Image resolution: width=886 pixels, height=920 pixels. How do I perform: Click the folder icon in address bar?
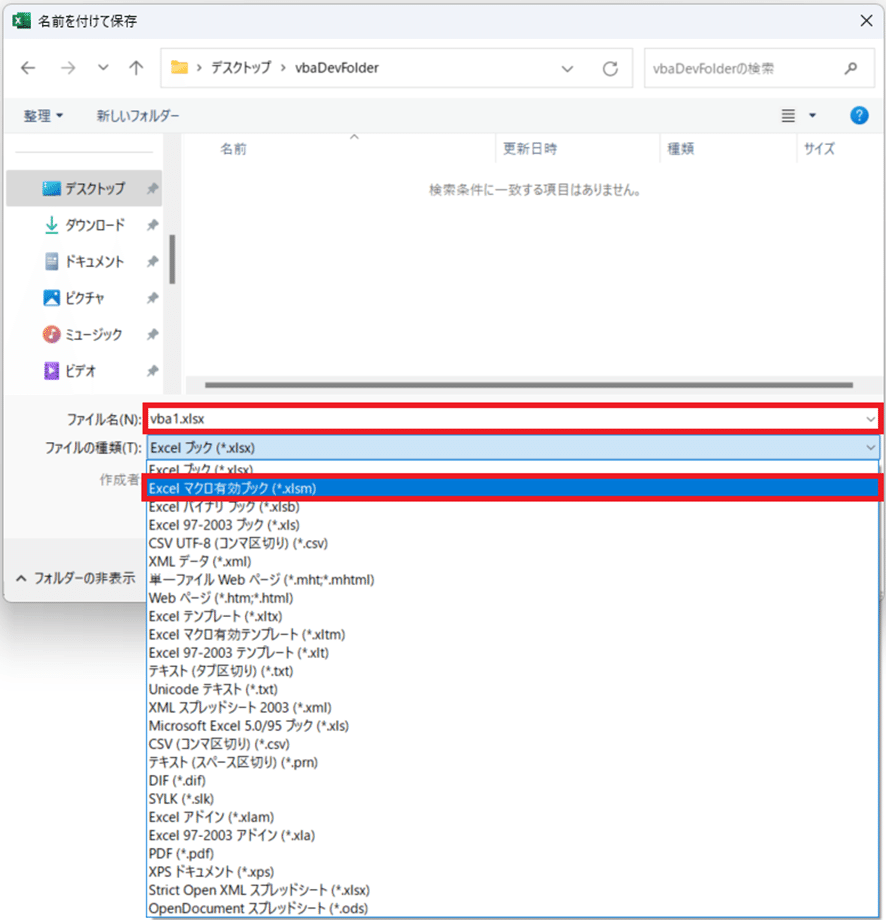(180, 67)
